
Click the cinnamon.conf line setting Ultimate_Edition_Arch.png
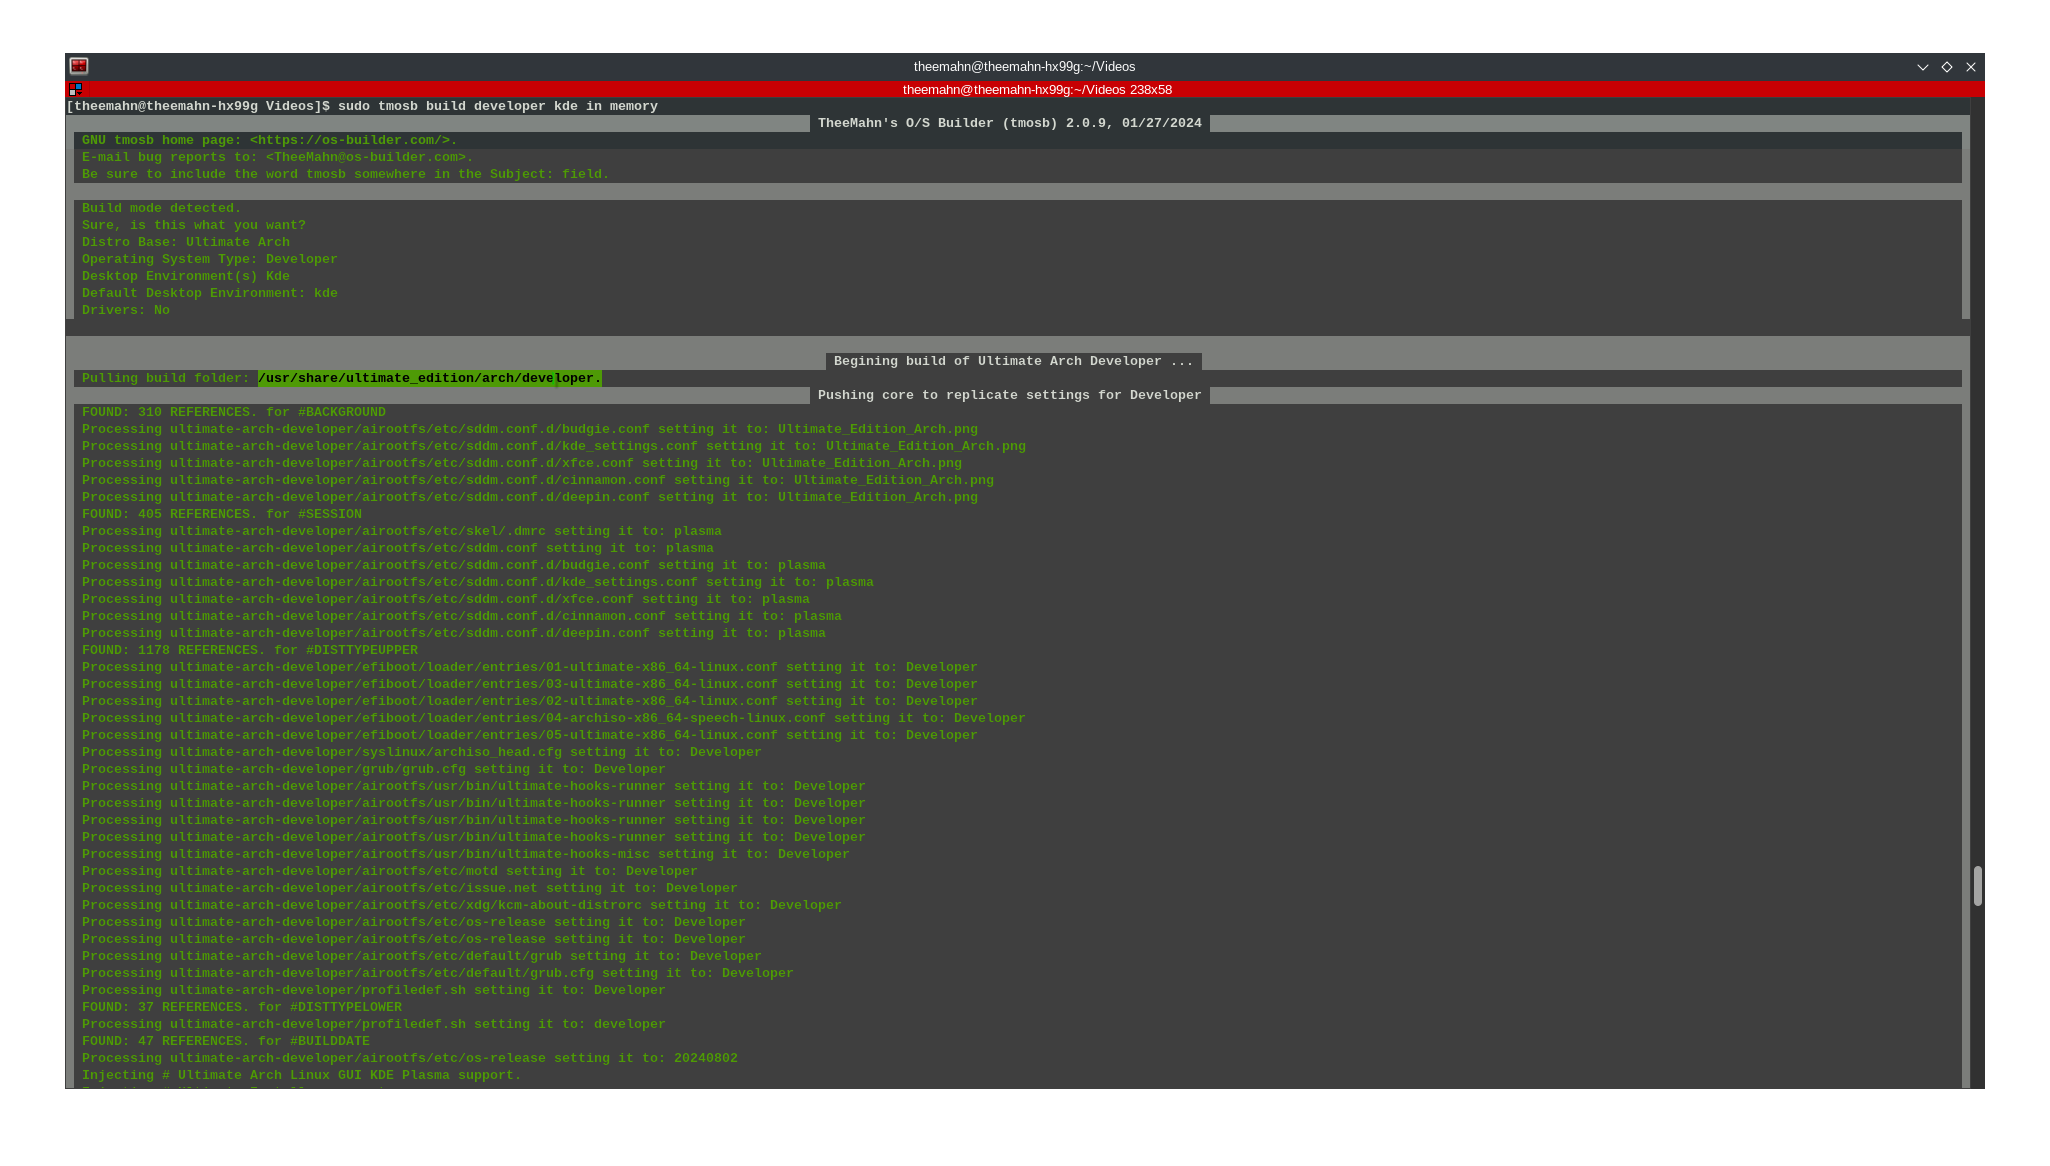tap(538, 480)
